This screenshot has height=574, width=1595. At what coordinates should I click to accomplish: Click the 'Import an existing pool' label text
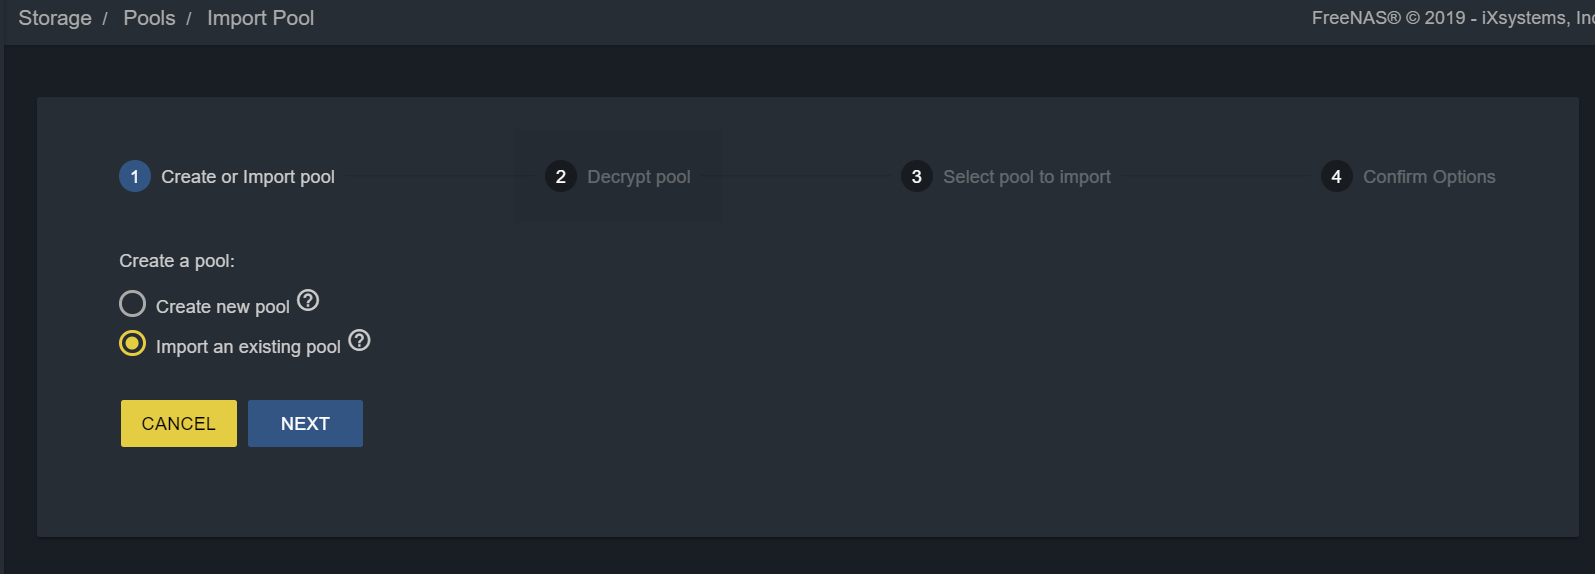tap(248, 347)
